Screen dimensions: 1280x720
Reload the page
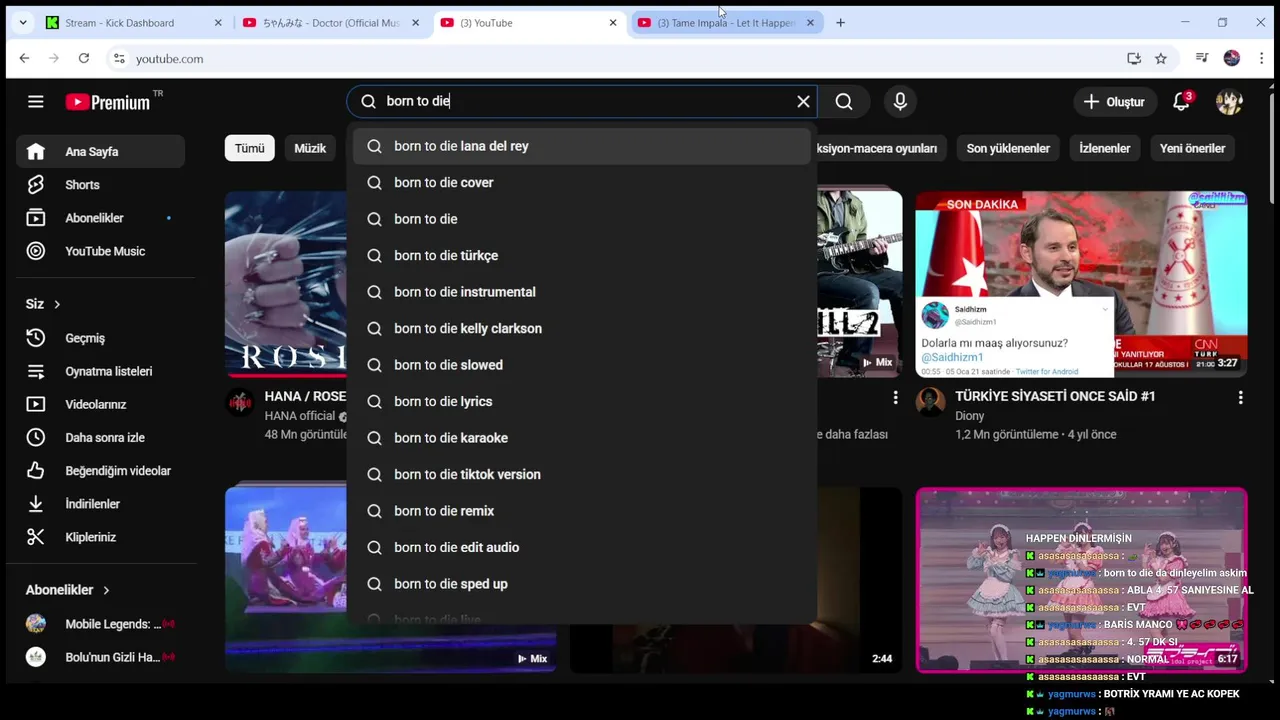84,59
